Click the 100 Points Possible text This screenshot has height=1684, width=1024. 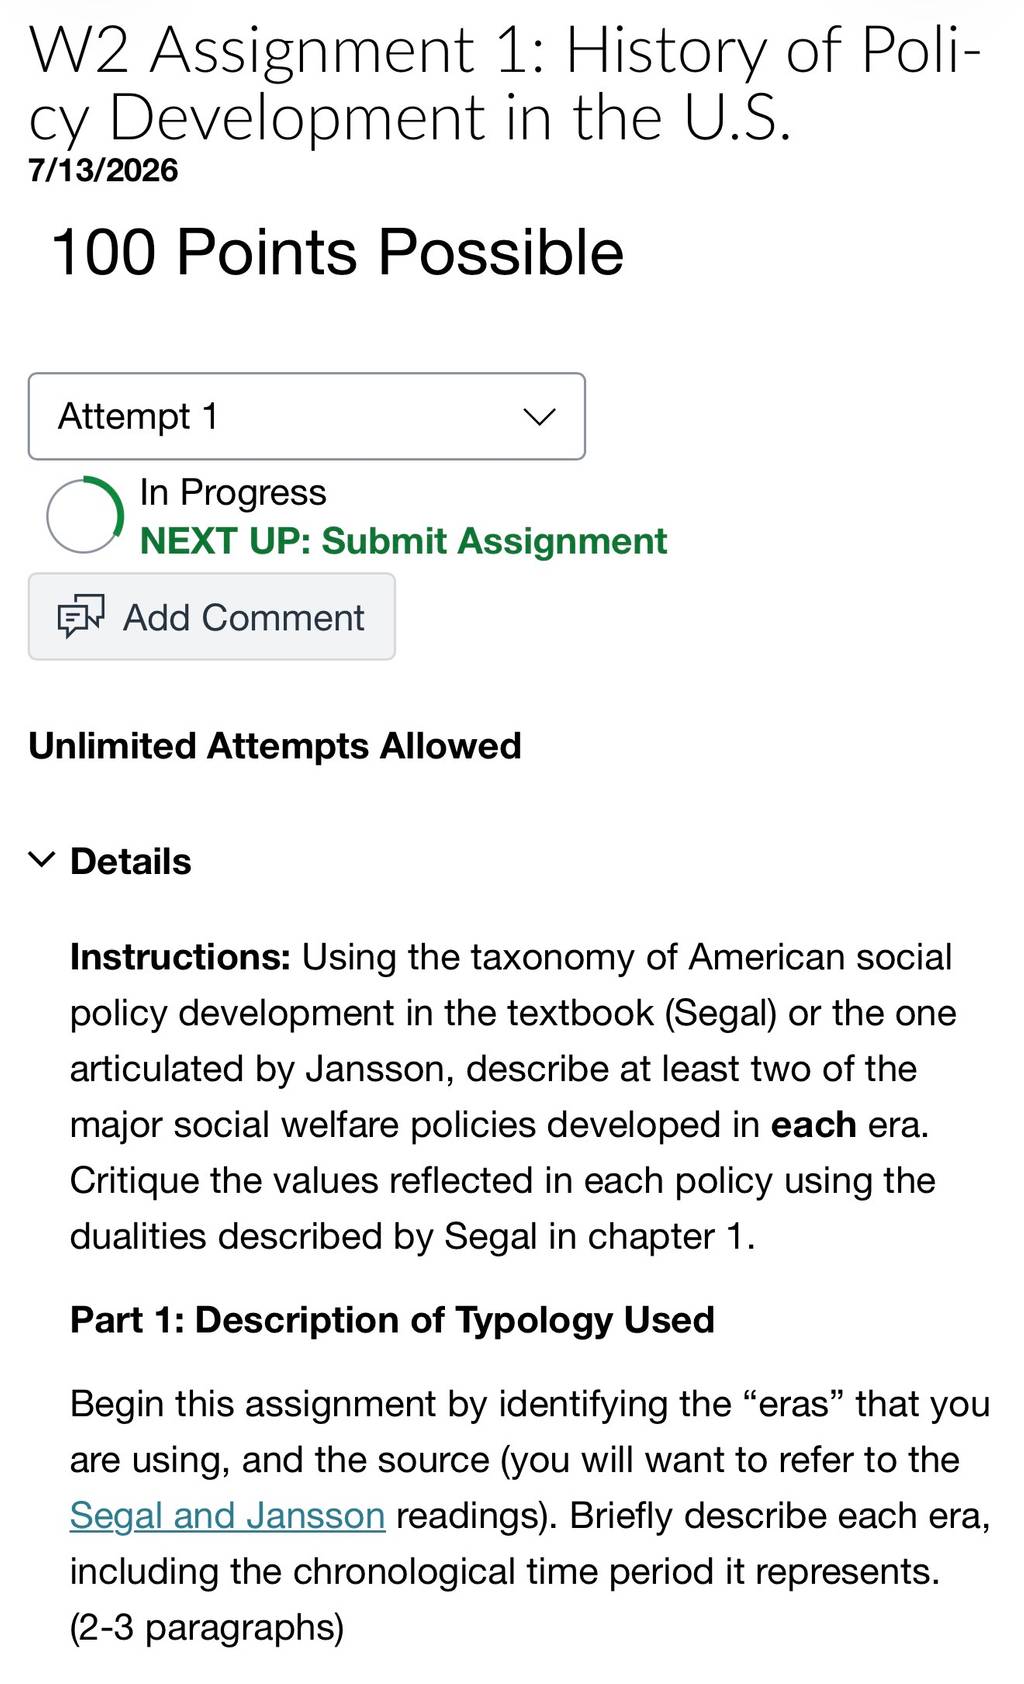[337, 251]
